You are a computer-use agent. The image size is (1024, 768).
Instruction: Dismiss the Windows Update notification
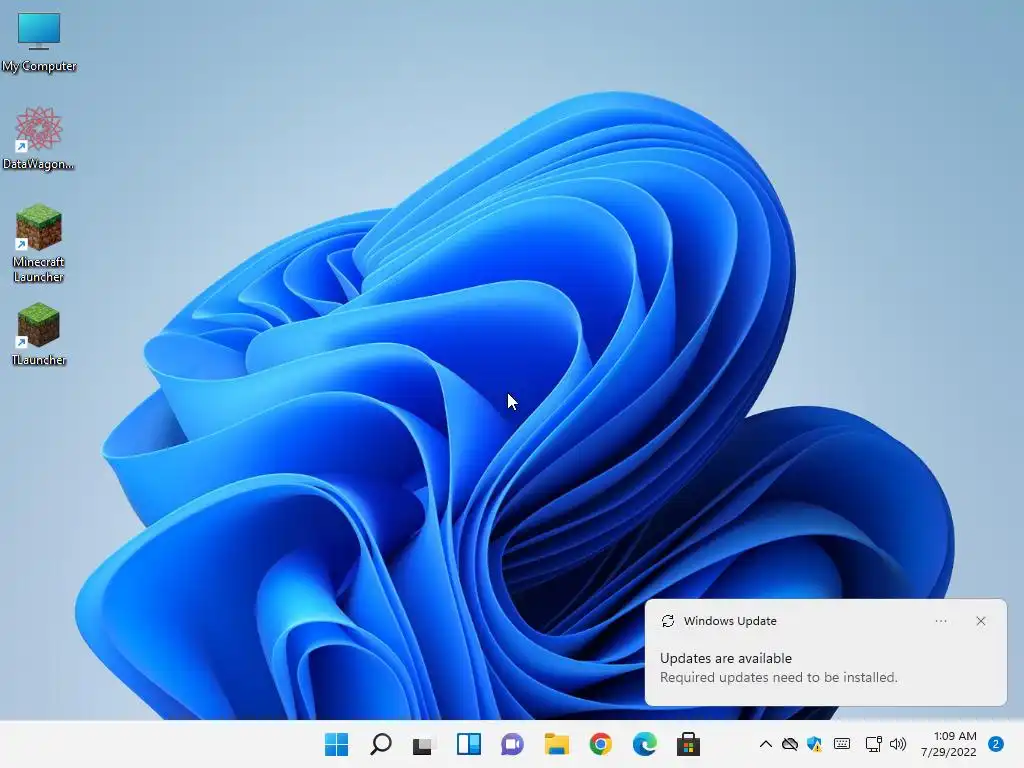[x=981, y=621]
